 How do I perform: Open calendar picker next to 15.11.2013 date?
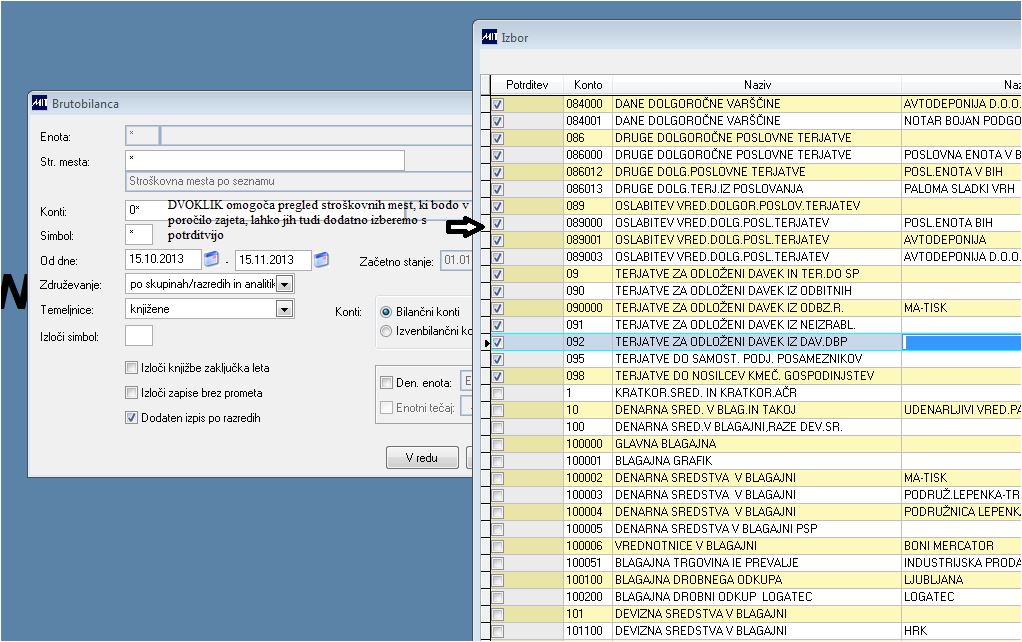(321, 259)
